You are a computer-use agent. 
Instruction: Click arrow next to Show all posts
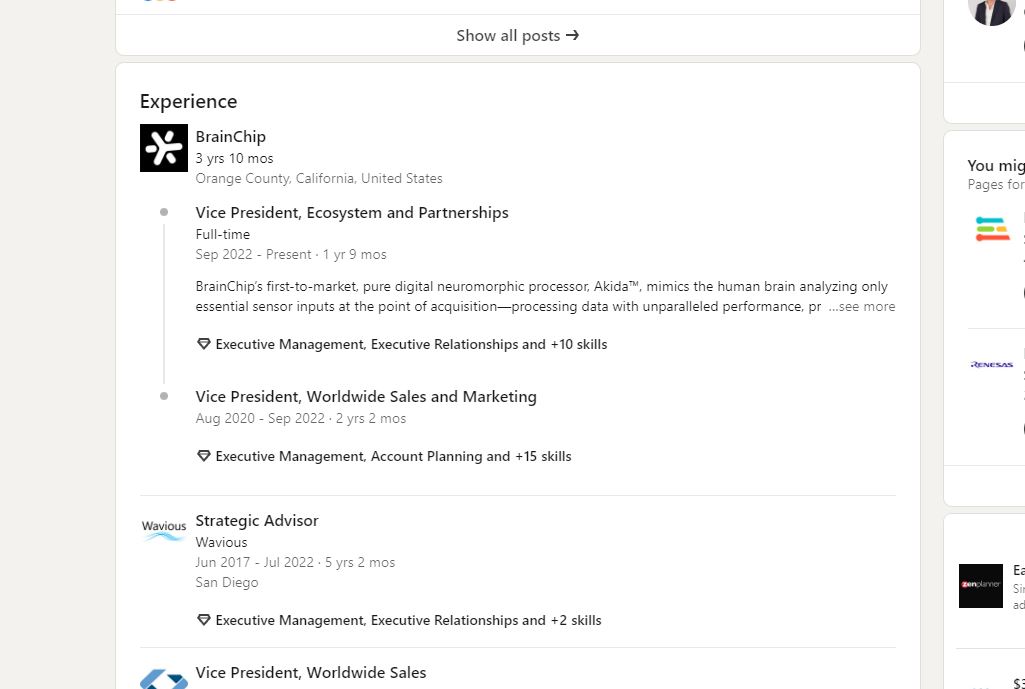click(x=572, y=36)
